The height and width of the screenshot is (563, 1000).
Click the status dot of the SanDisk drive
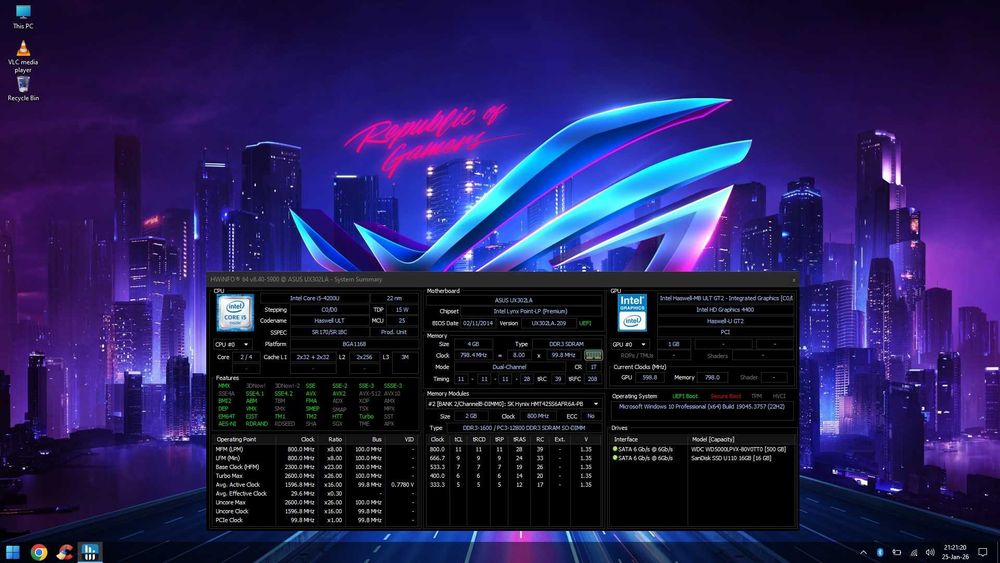(615, 458)
